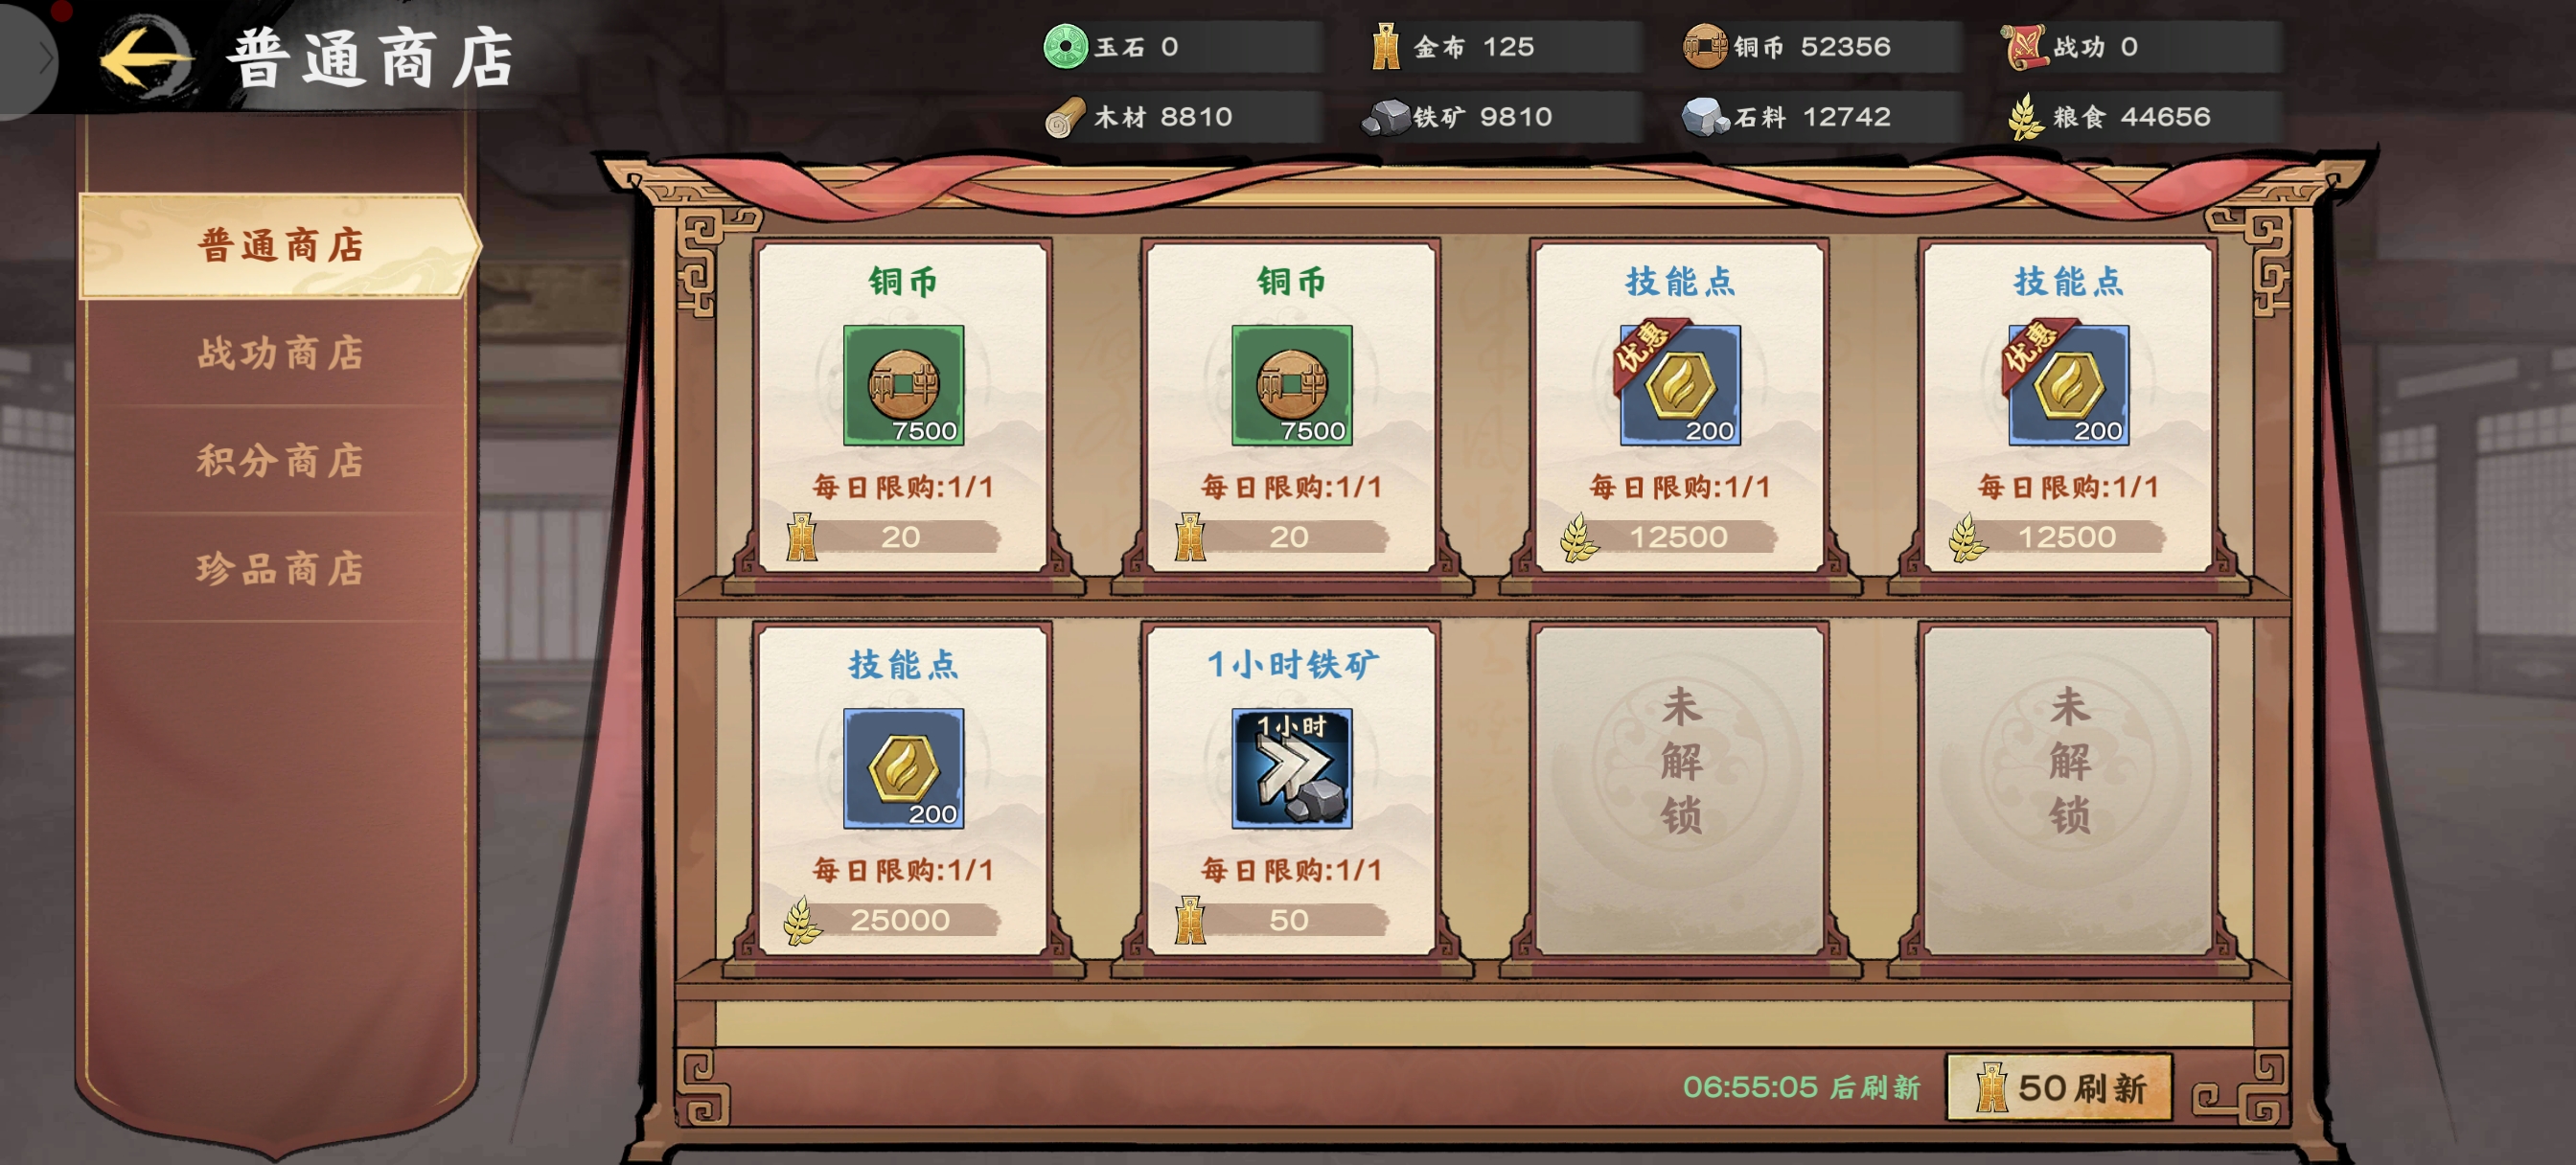Tap the 金布 currency icon in header
Image resolution: width=2576 pixels, height=1165 pixels.
(x=1385, y=46)
